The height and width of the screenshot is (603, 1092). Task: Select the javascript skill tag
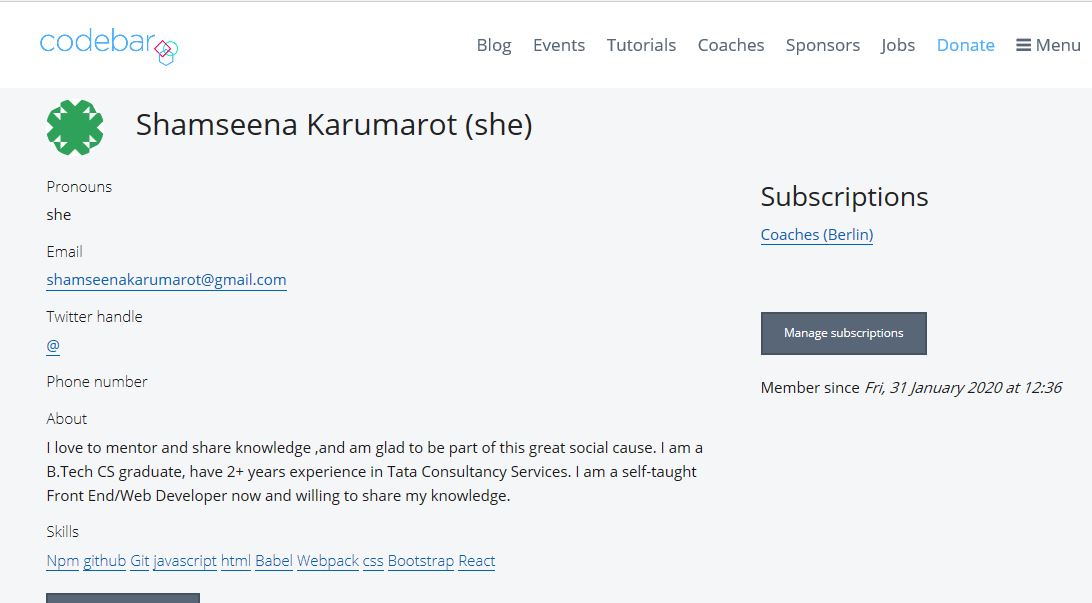tap(185, 561)
